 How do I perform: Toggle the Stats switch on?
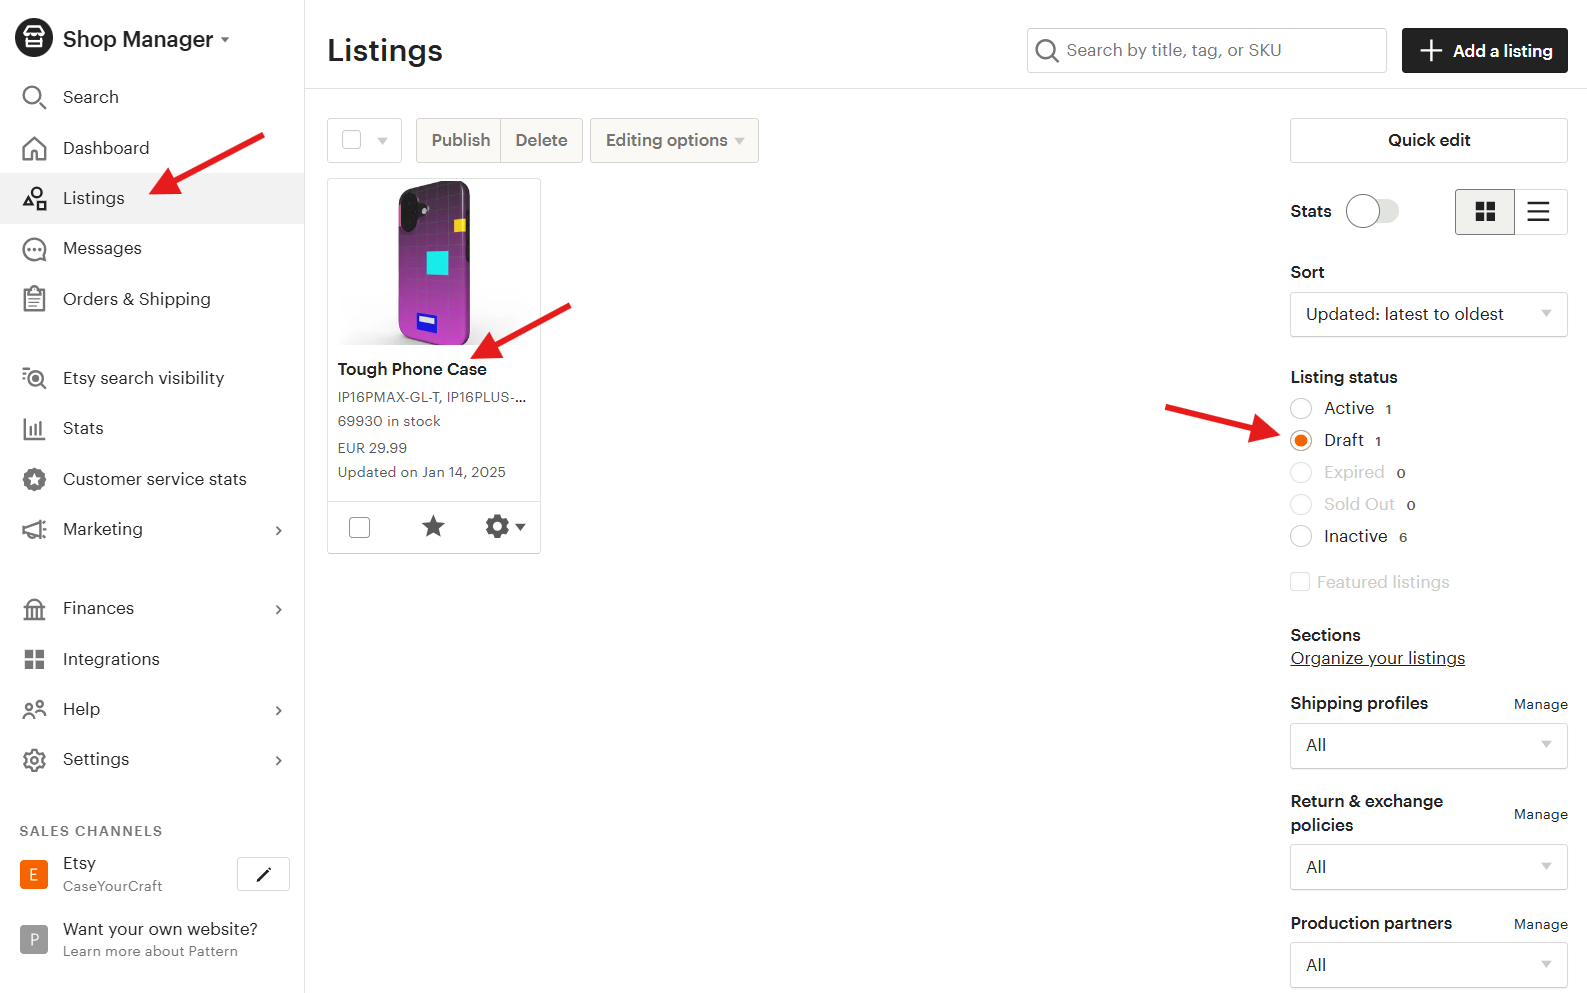point(1372,212)
